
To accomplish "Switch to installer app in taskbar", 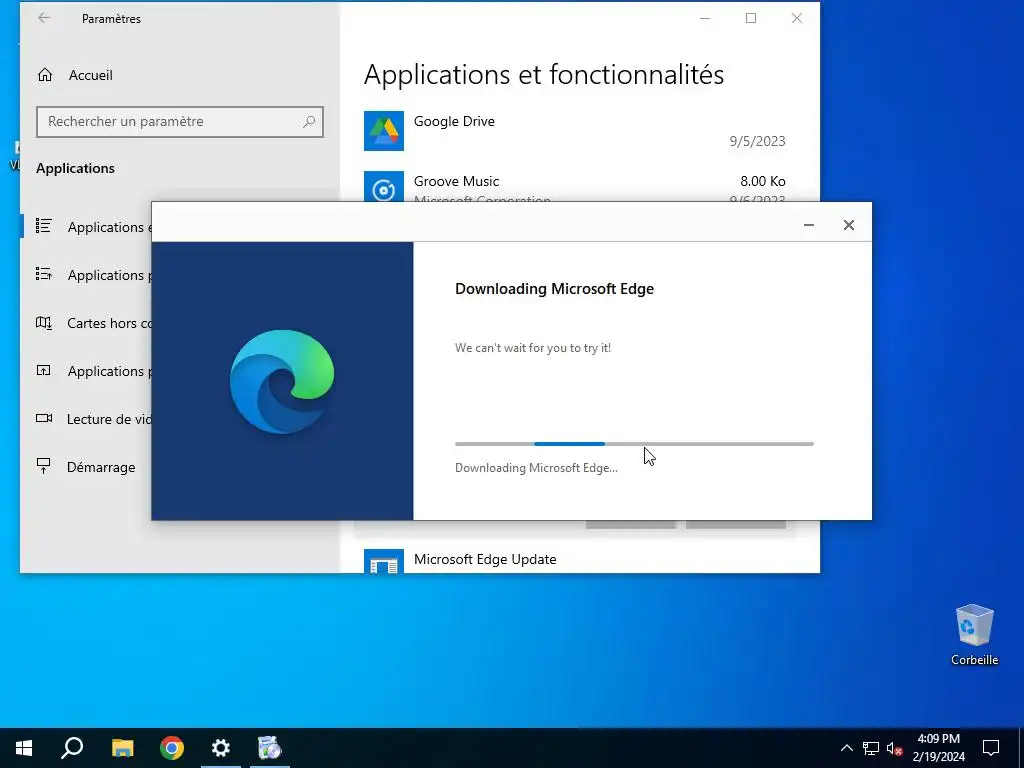I will (270, 748).
